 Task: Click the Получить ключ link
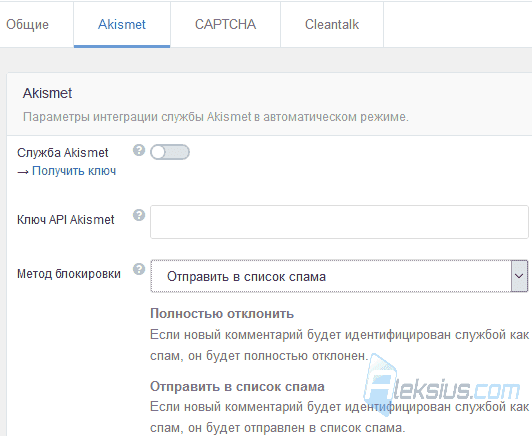[74, 171]
